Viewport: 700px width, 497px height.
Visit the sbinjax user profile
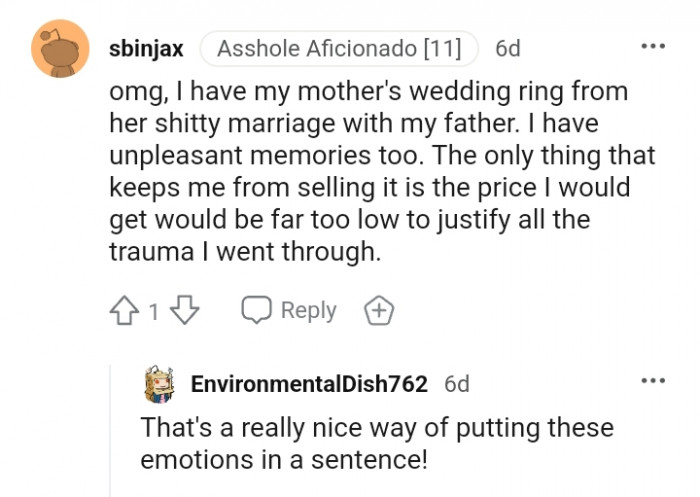tap(146, 49)
